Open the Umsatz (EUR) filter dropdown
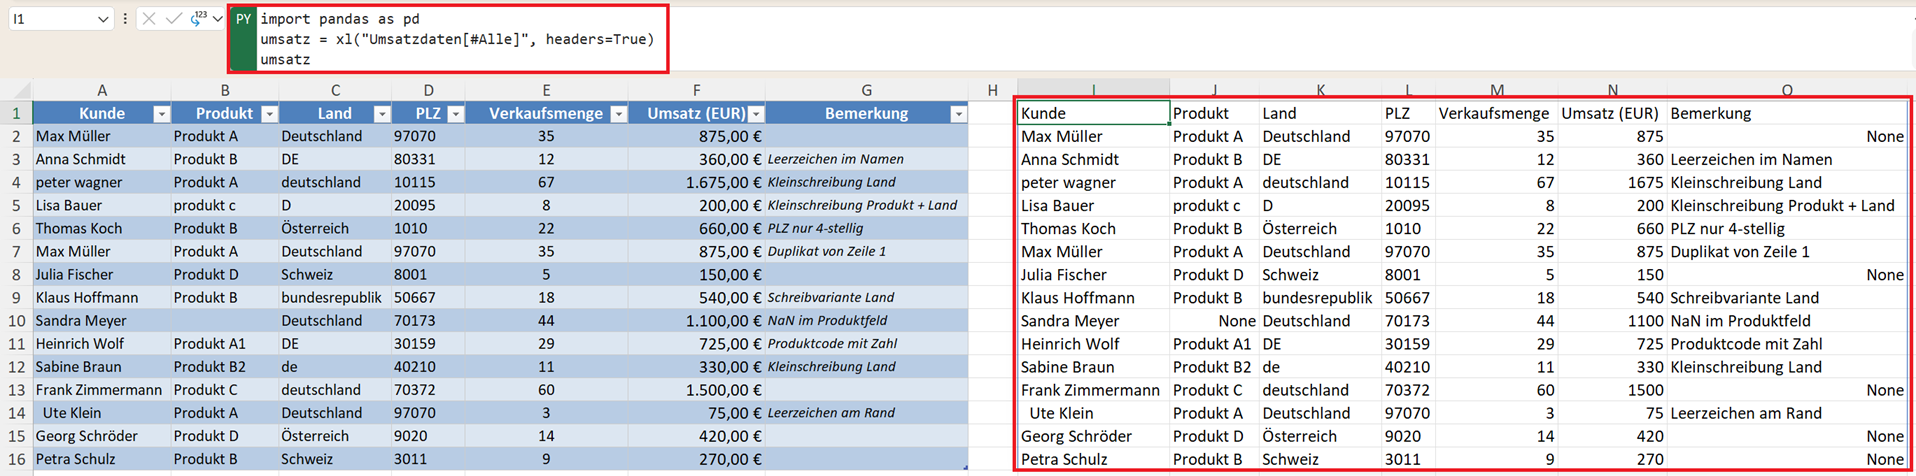 (756, 114)
